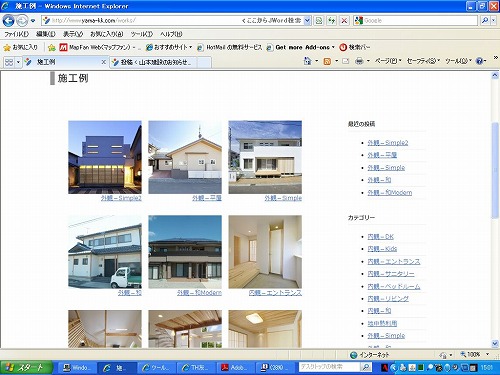Viewport: 500px width, 375px height.
Task: Open the ファイル(F) menu
Action: (x=16, y=34)
